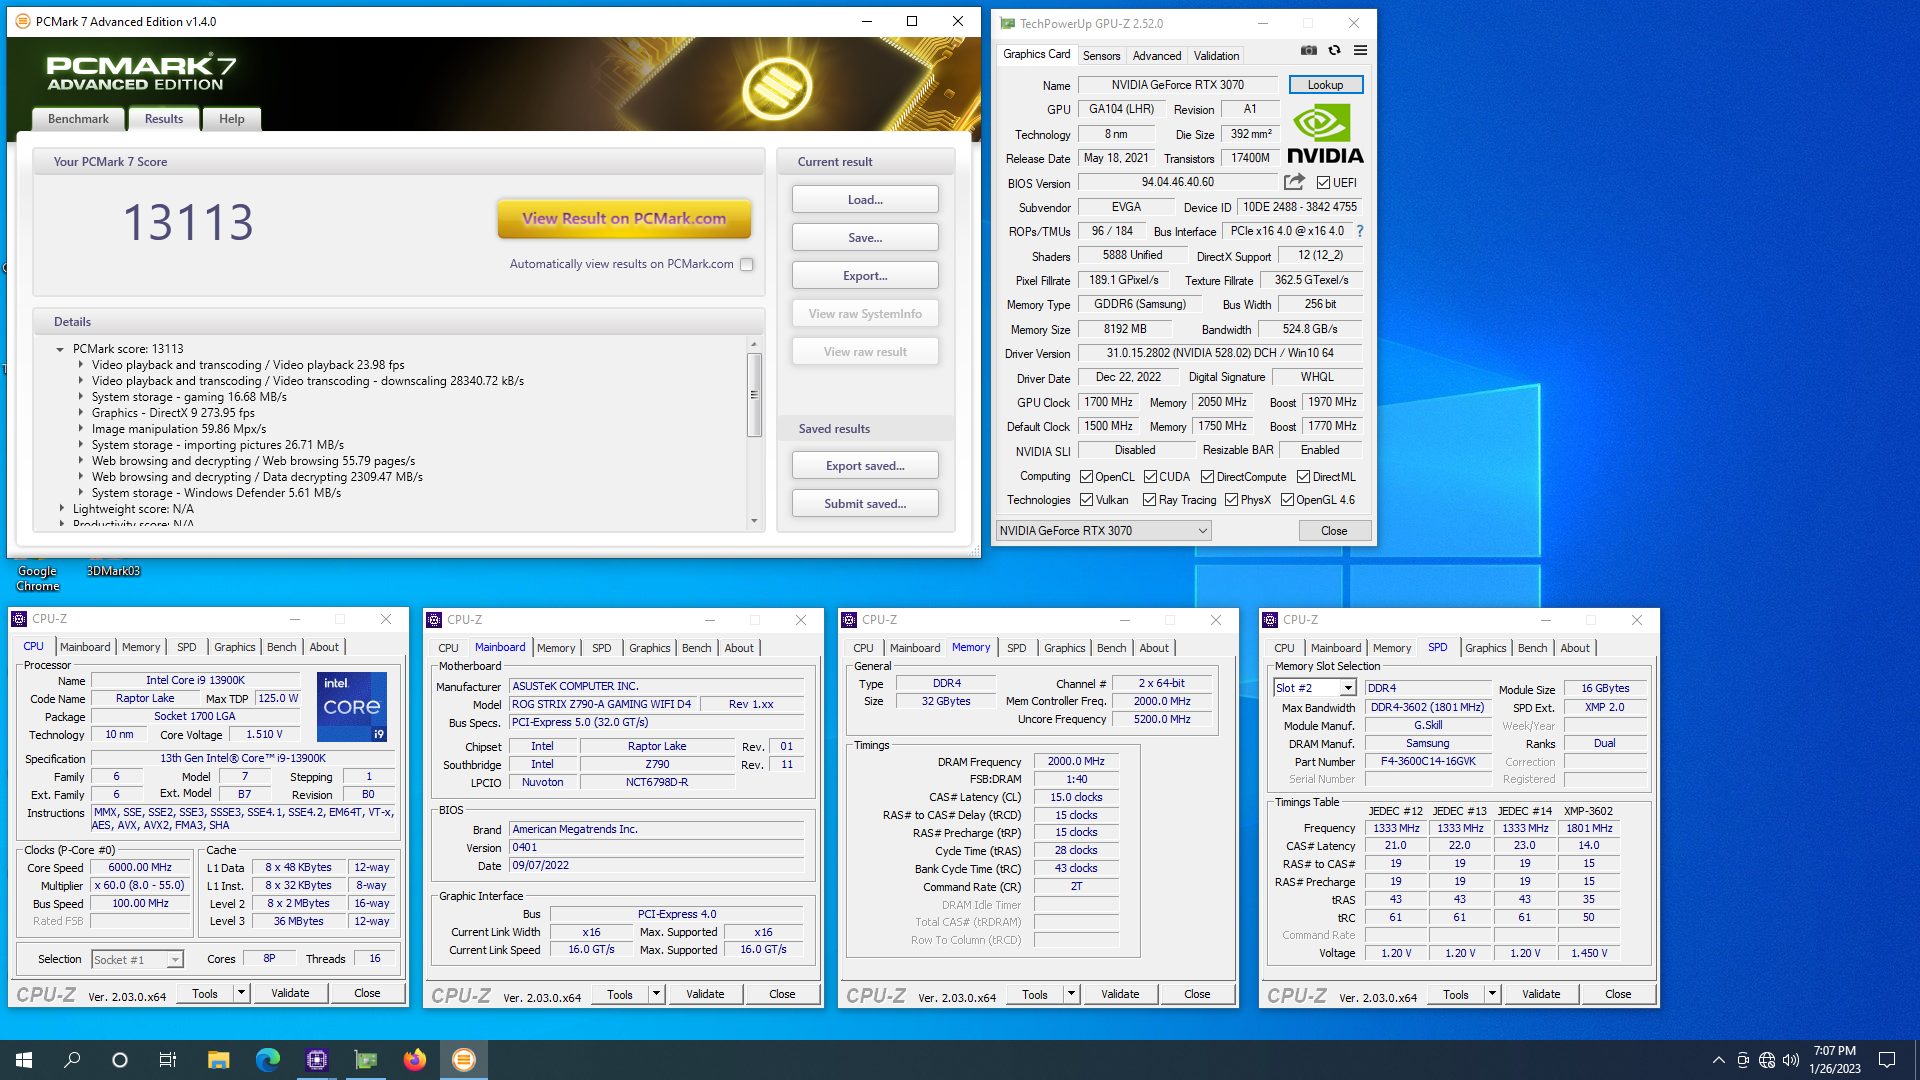
Task: Click the 13113 PCMark score number
Action: coord(188,222)
